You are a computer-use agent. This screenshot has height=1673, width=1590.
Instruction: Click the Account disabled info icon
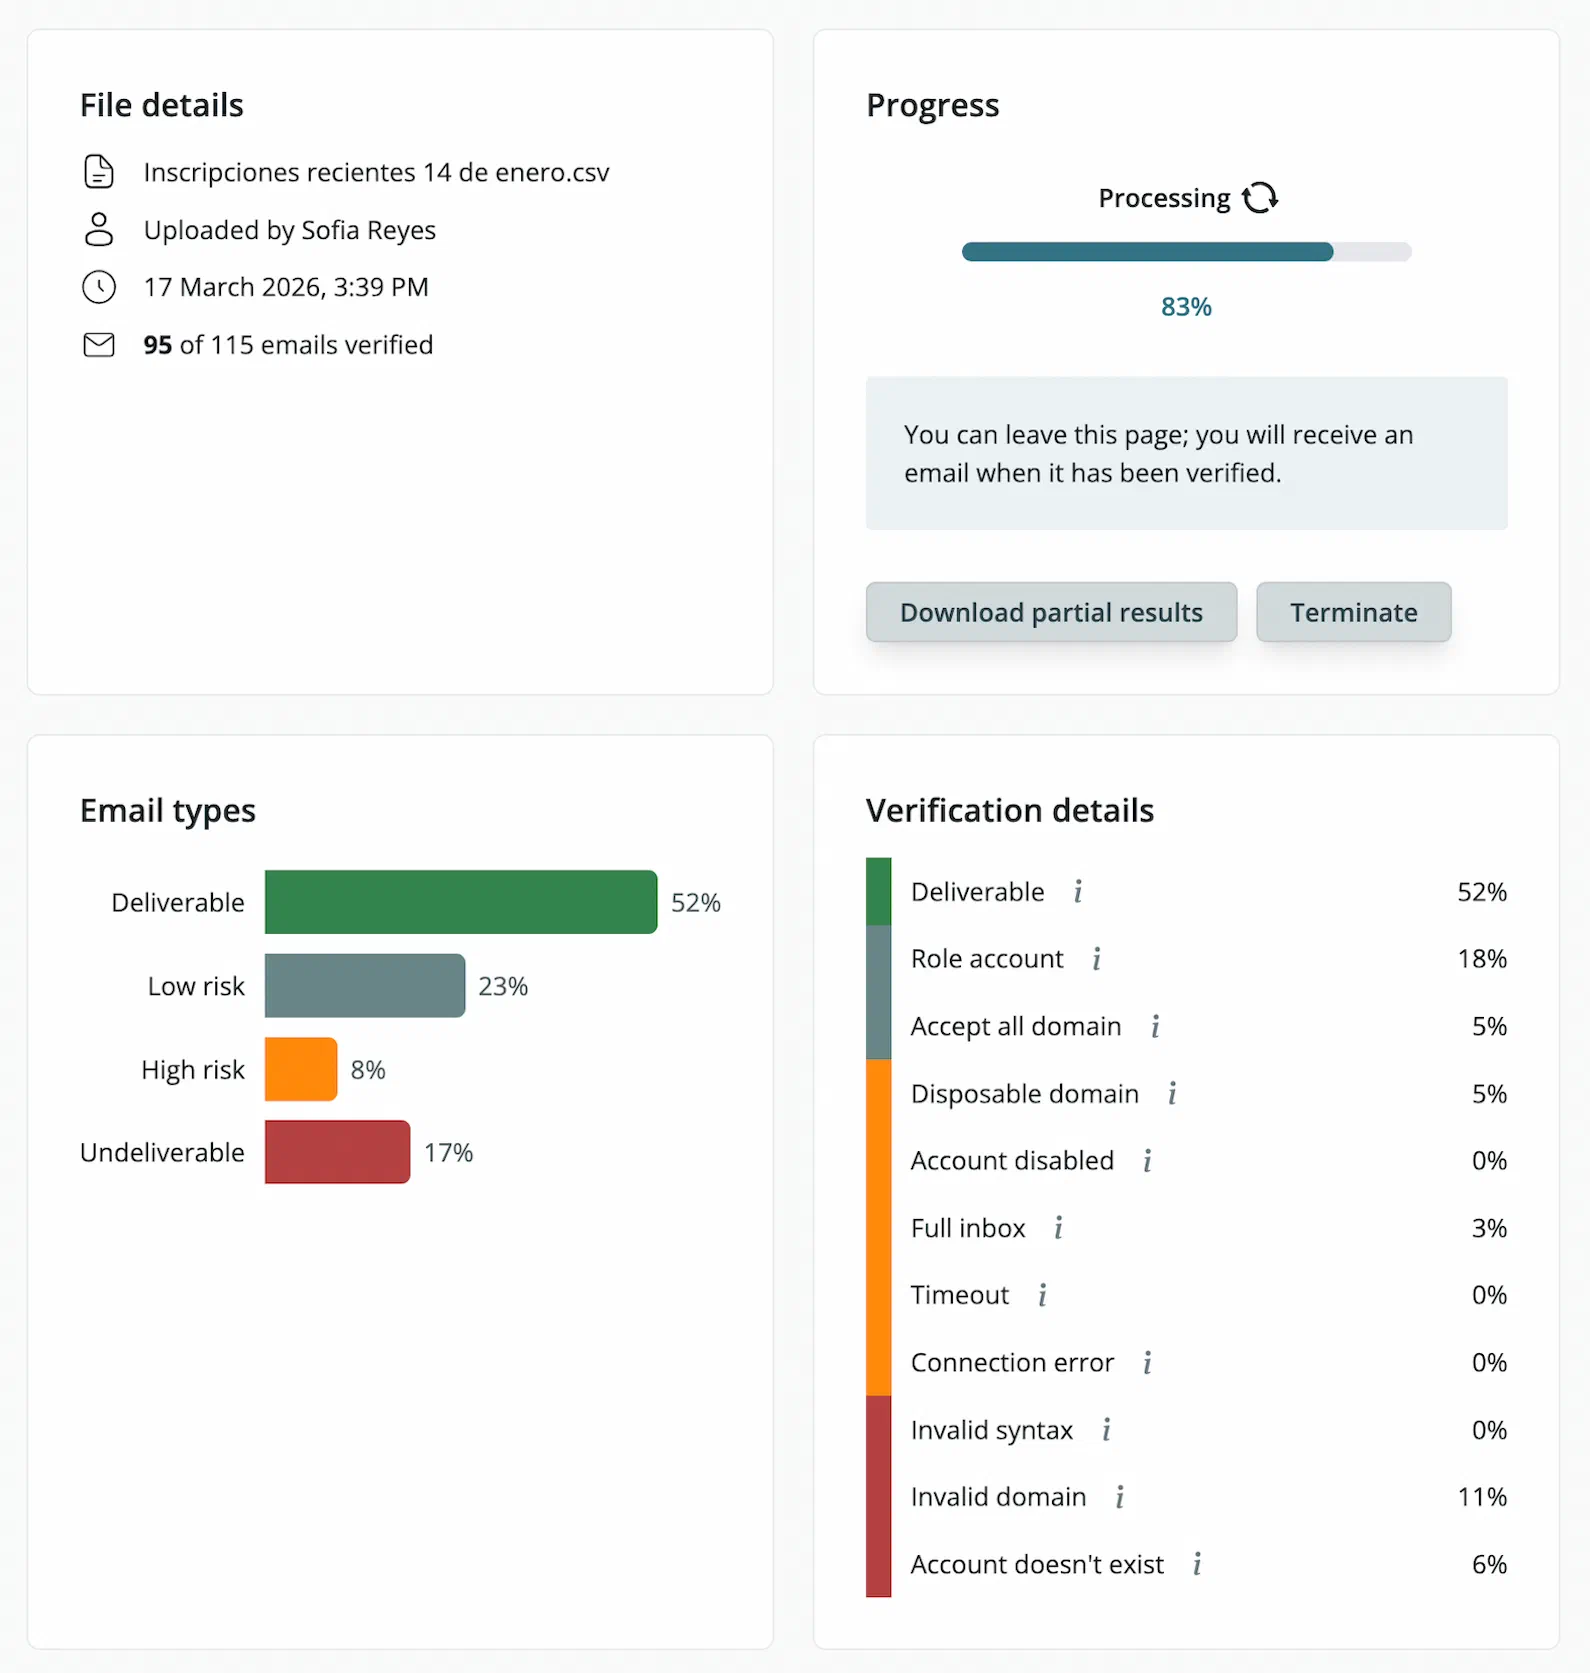(1146, 1162)
